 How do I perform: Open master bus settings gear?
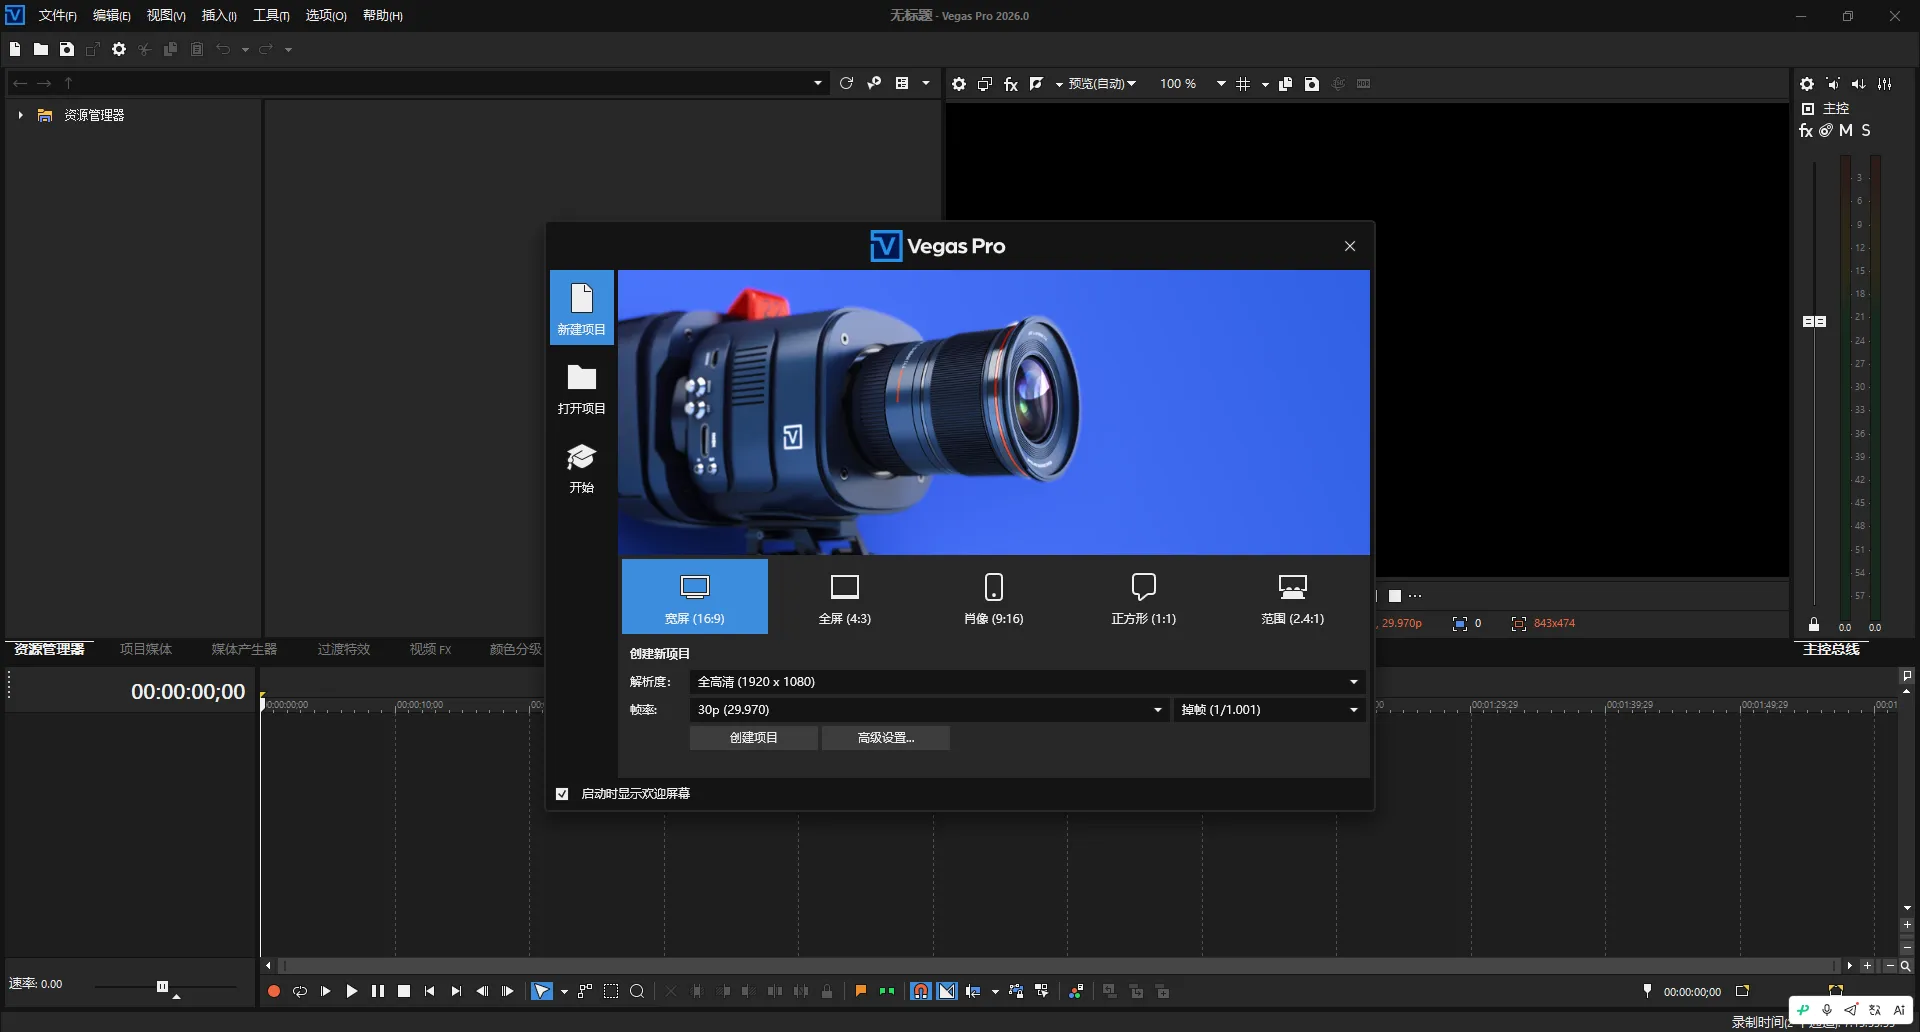1807,84
